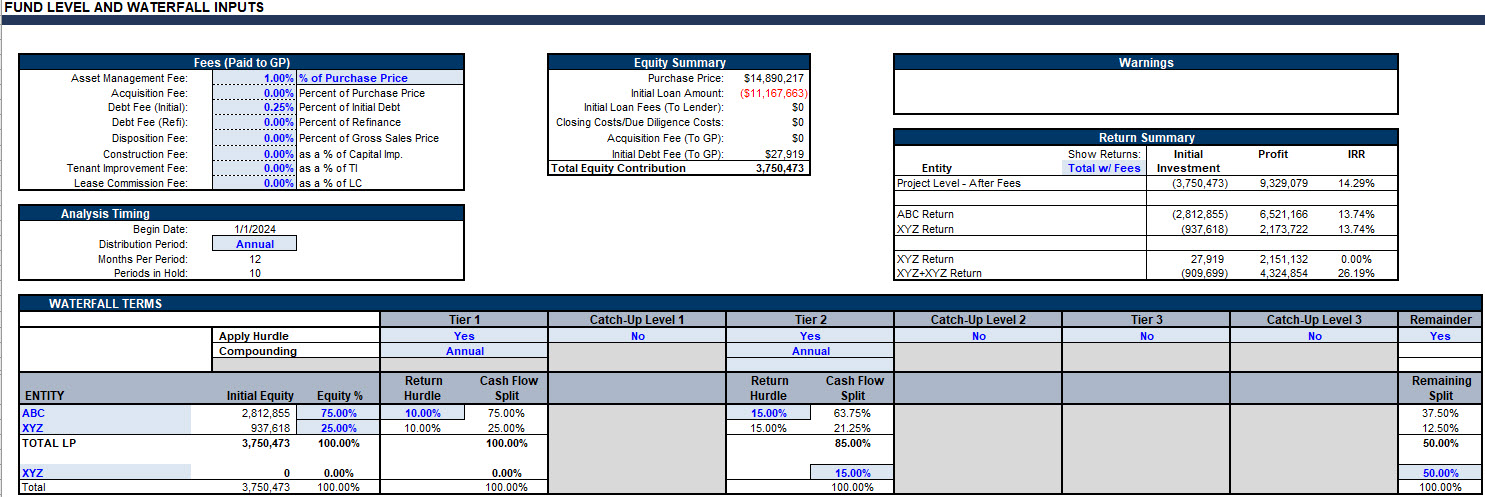Click the ABC entity name cell

105,413
